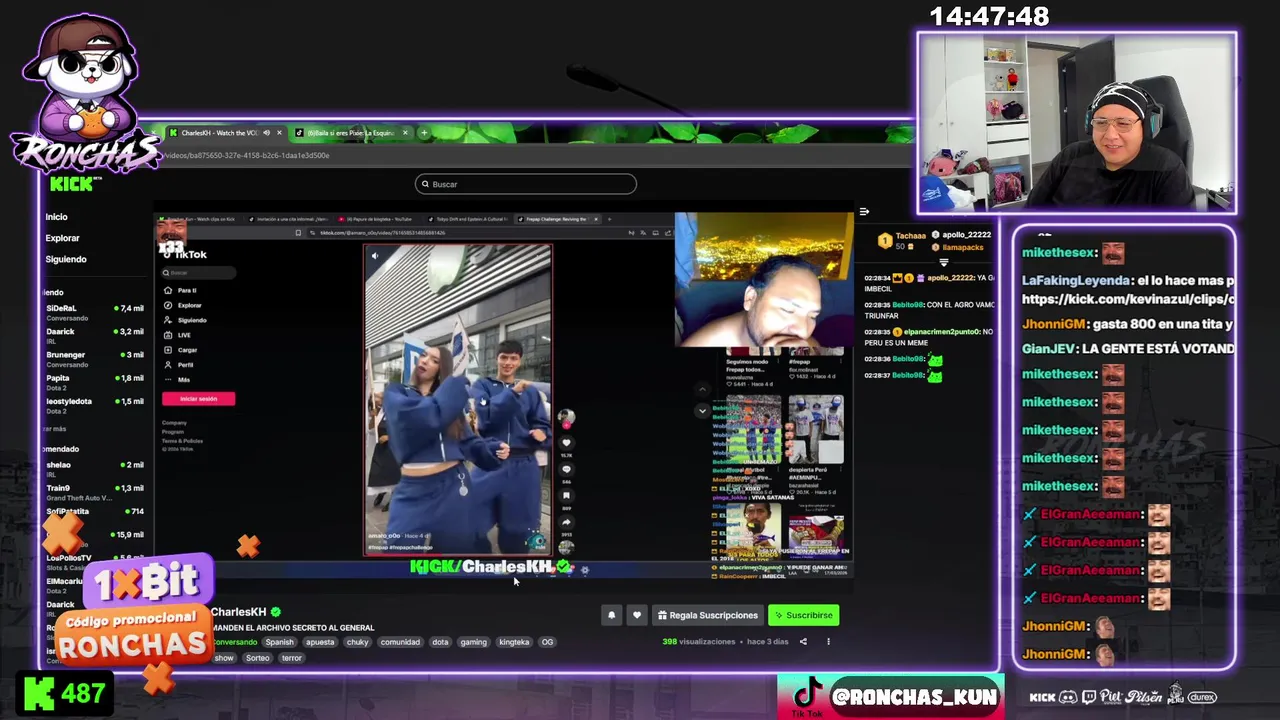Open SiDeRaL channel in followed list
The width and height of the screenshot is (1280, 720).
pyautogui.click(x=95, y=312)
